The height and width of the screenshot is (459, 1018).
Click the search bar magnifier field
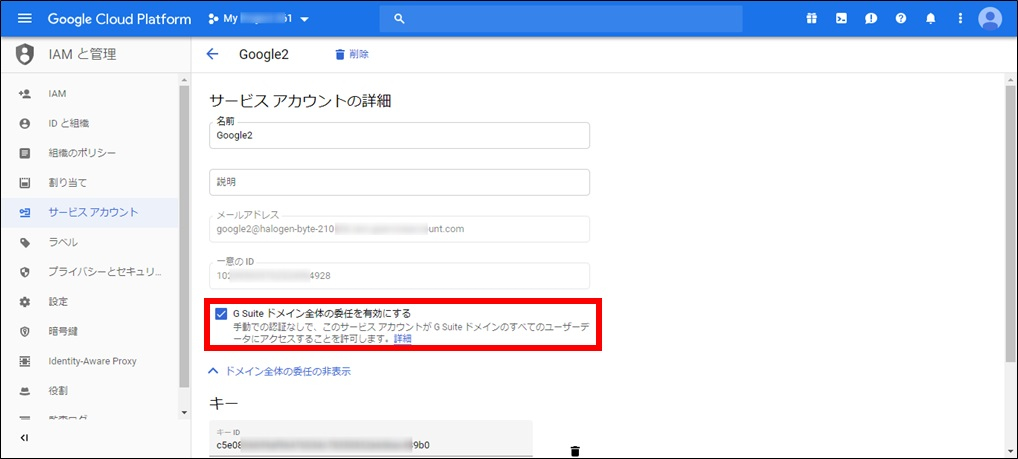coord(561,19)
